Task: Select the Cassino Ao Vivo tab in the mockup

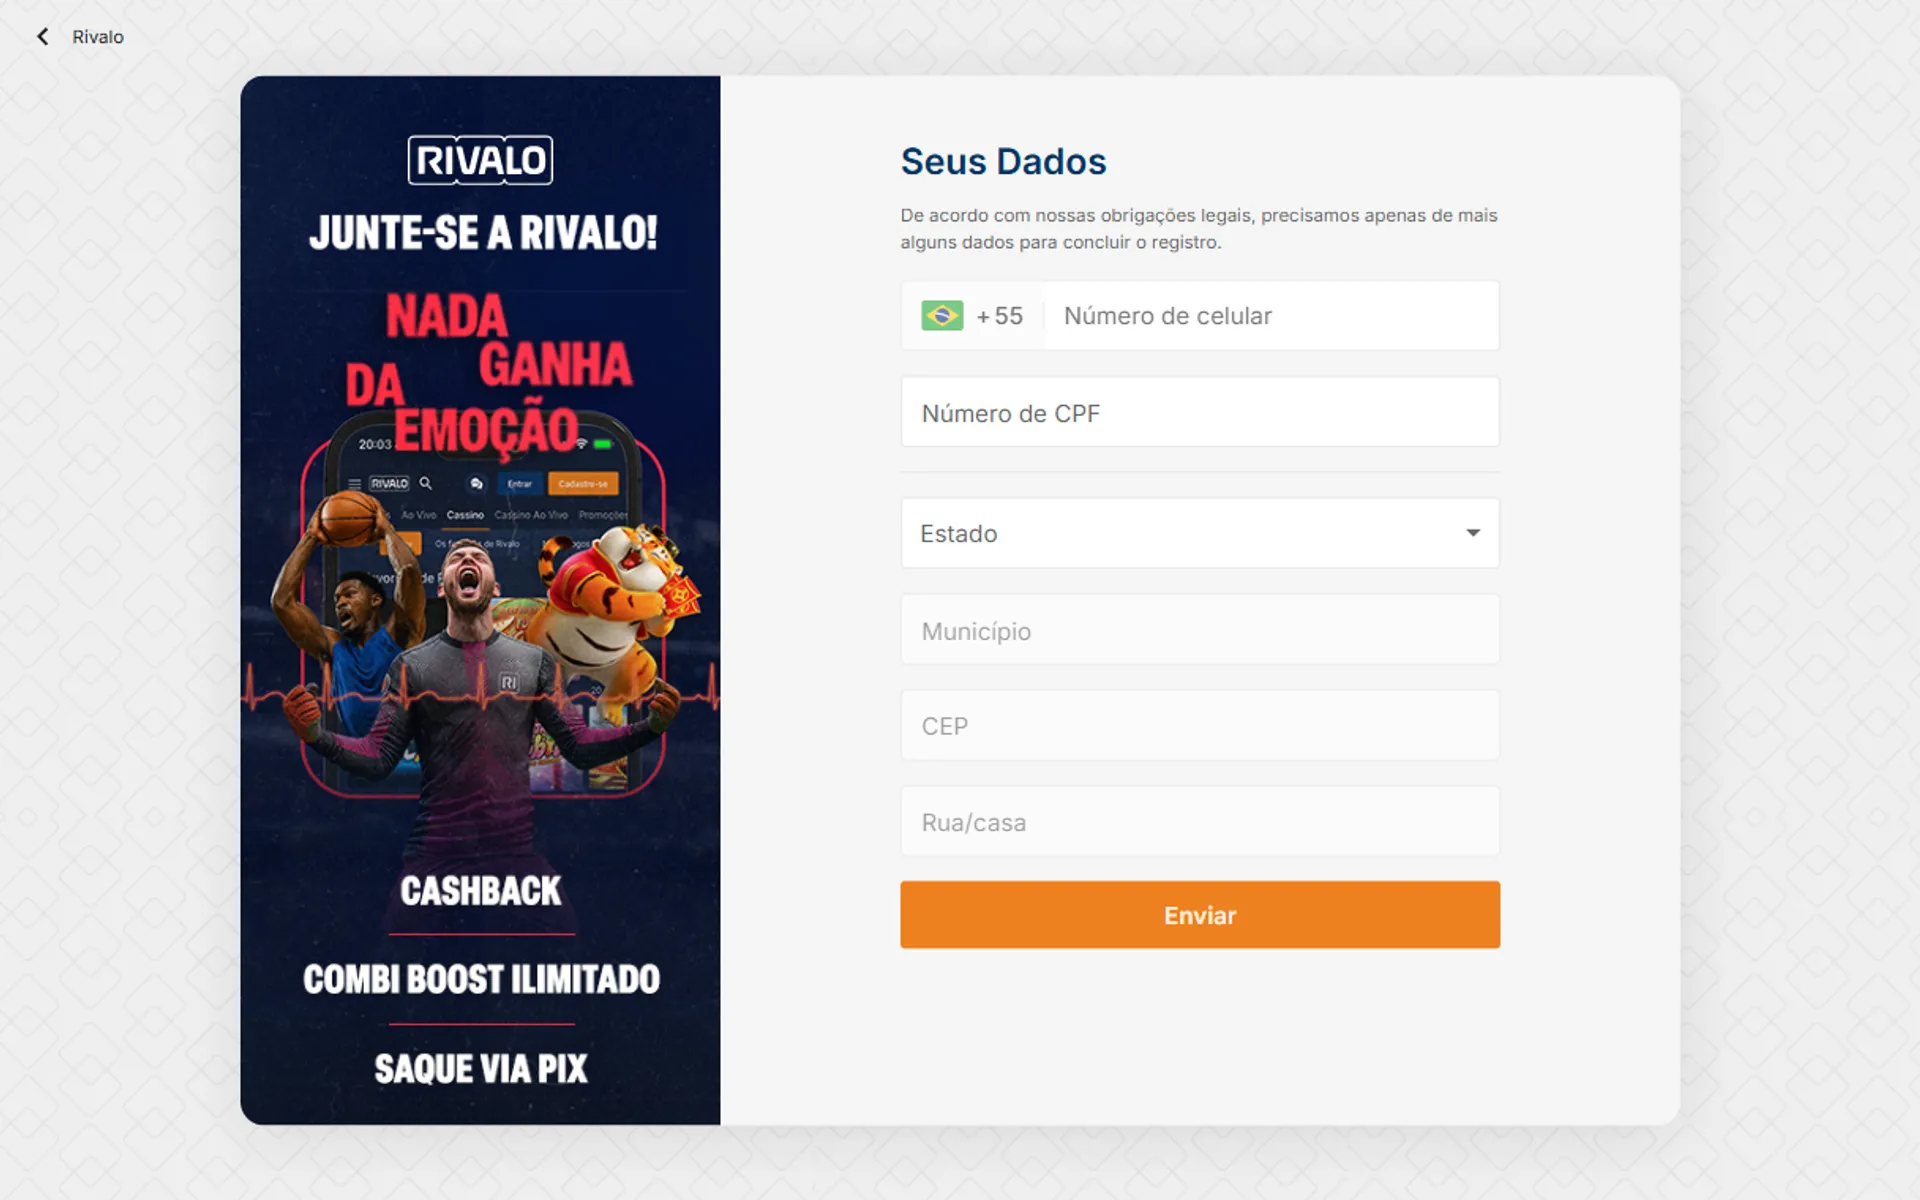Action: pos(531,515)
